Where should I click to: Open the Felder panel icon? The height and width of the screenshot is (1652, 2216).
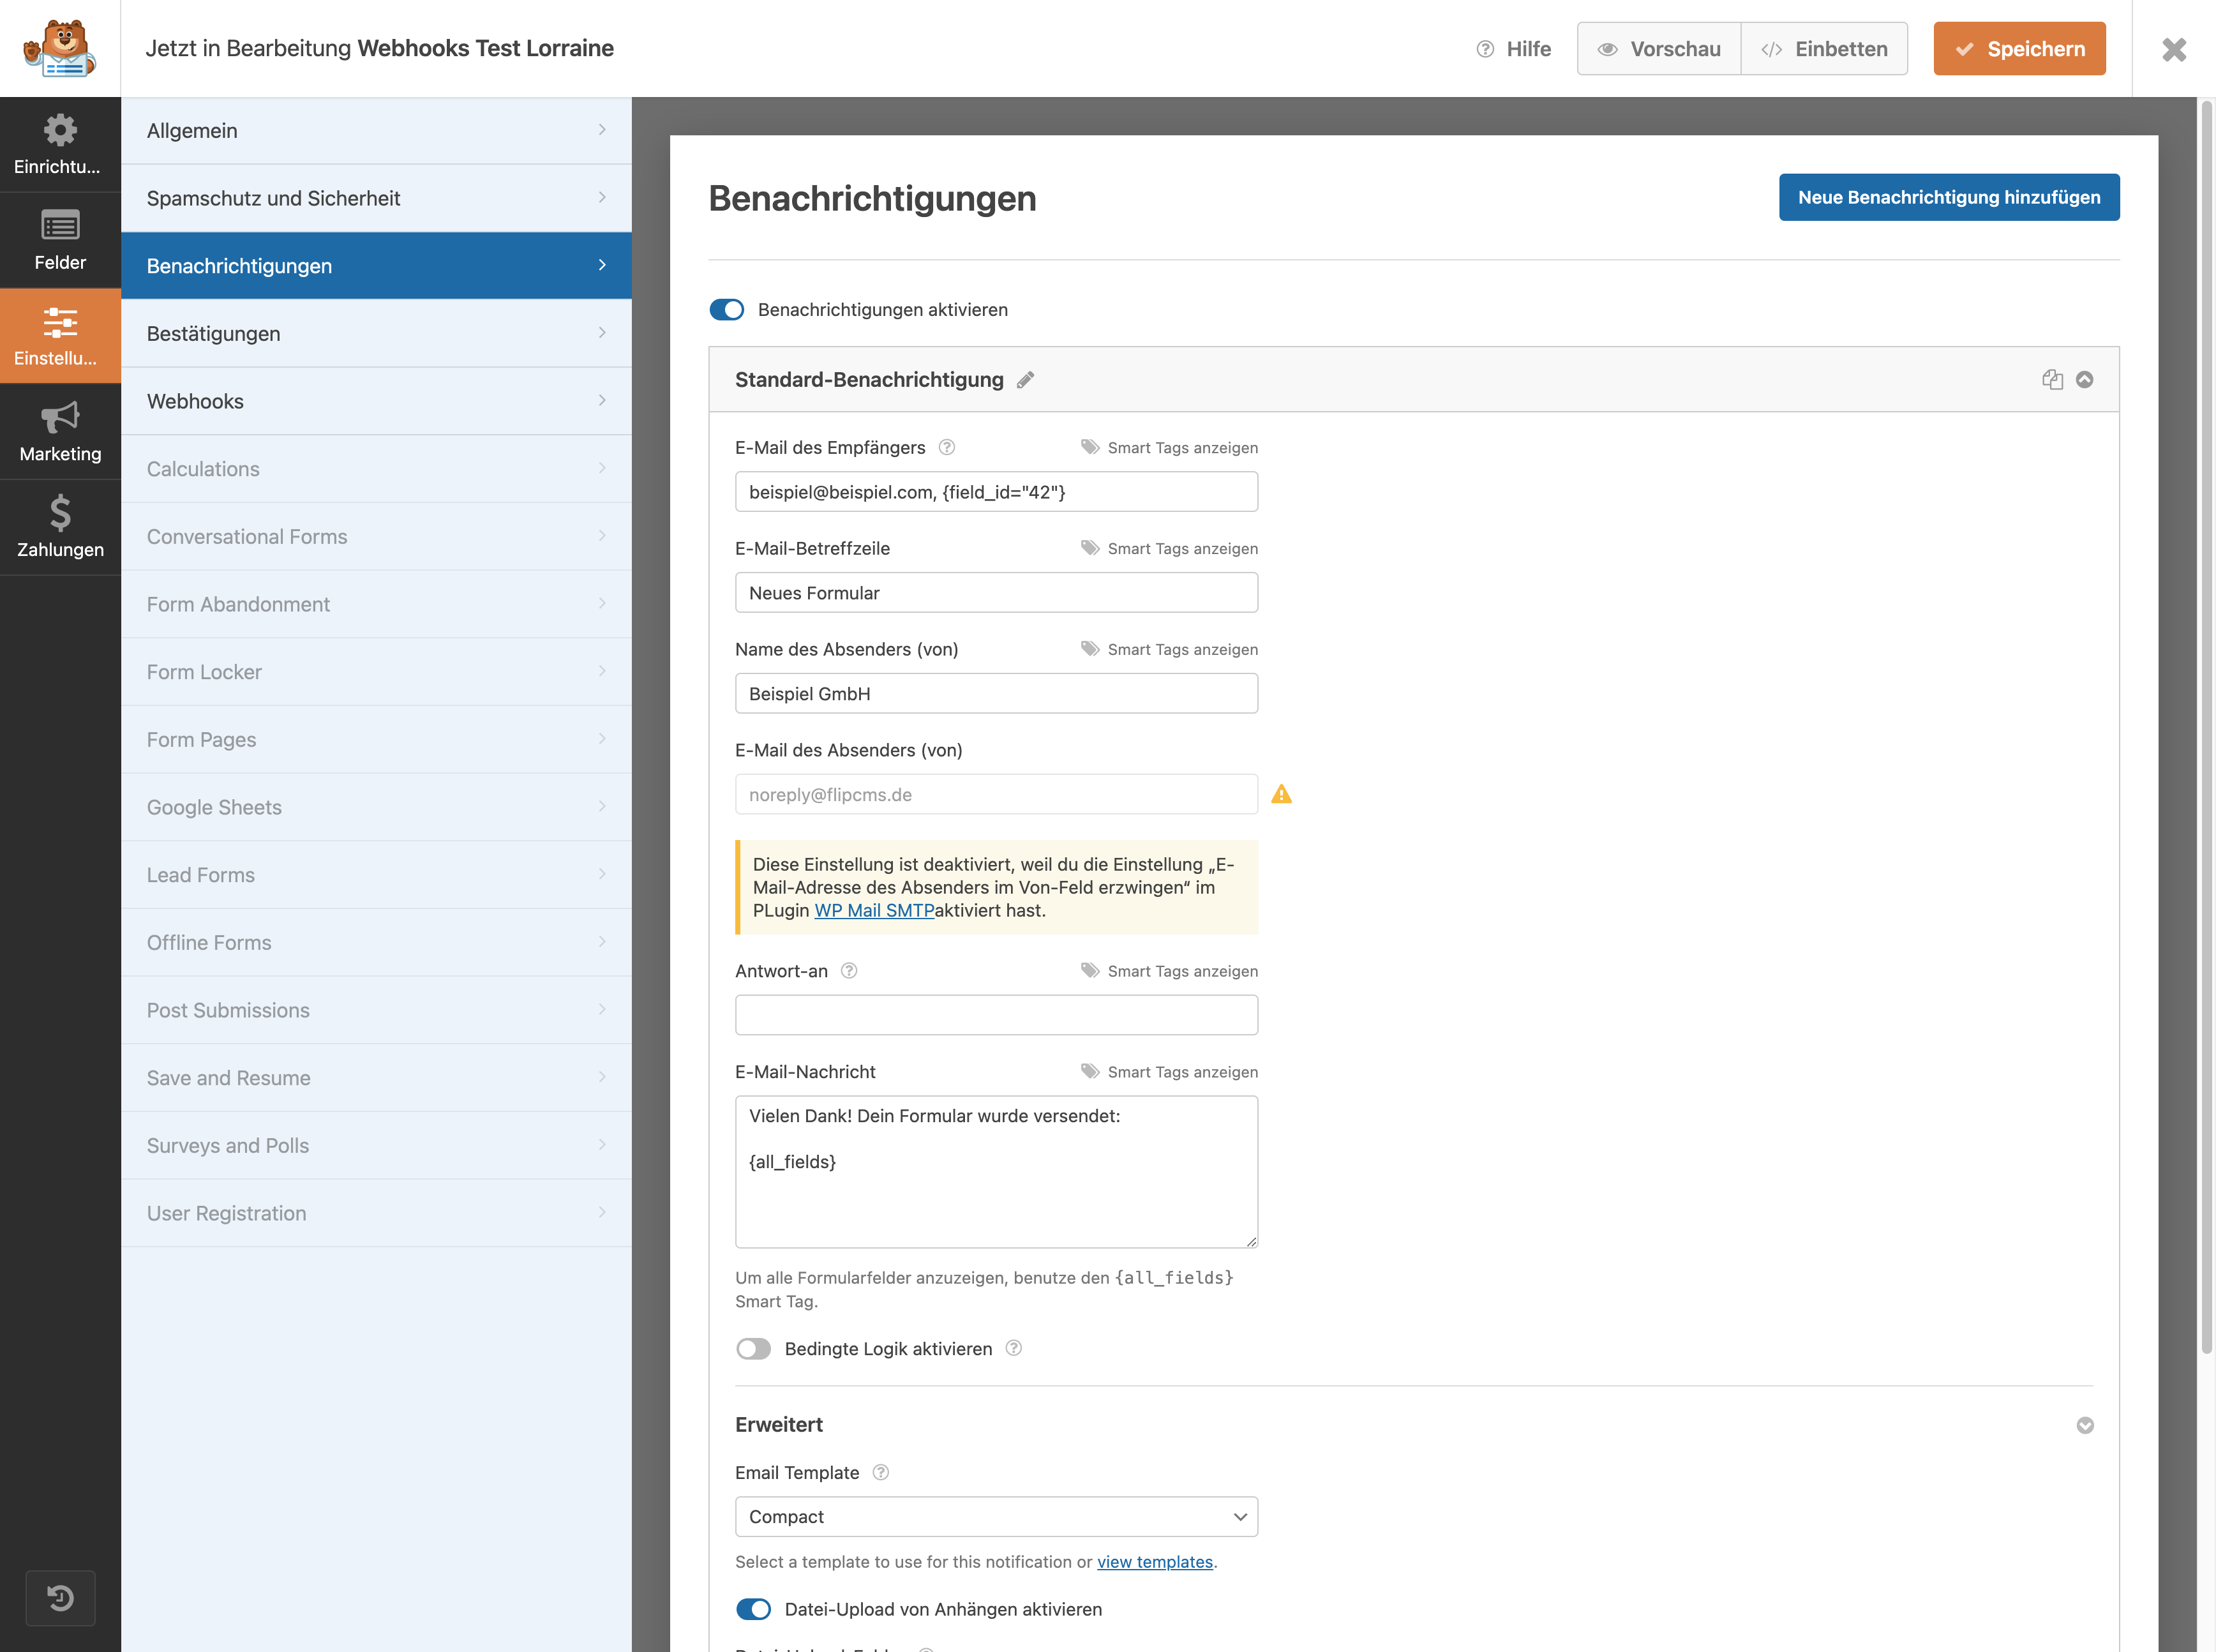pos(60,240)
